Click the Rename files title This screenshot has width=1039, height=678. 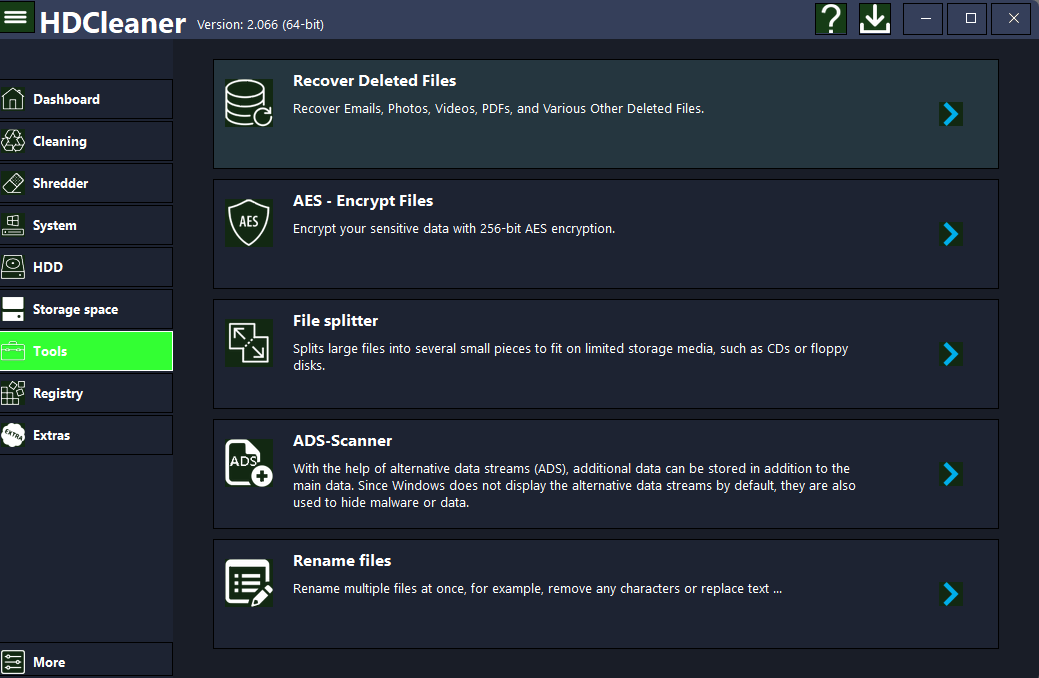click(342, 561)
